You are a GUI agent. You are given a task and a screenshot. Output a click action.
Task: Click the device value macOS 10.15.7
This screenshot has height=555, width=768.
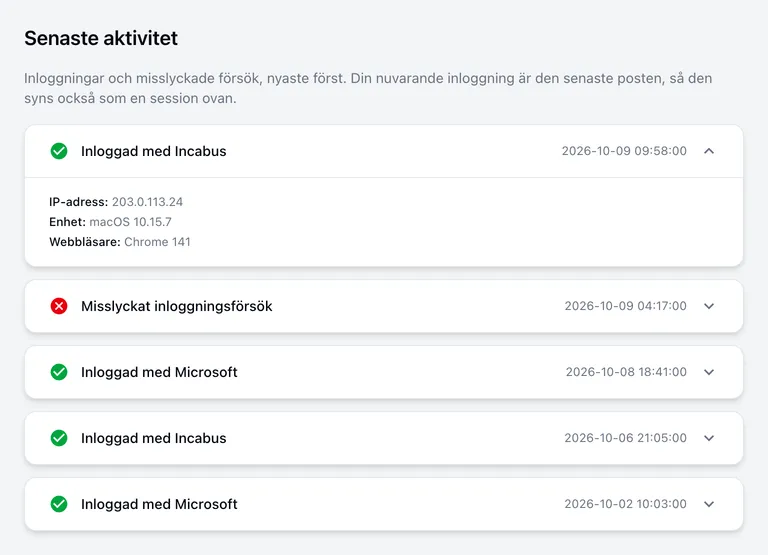(130, 222)
